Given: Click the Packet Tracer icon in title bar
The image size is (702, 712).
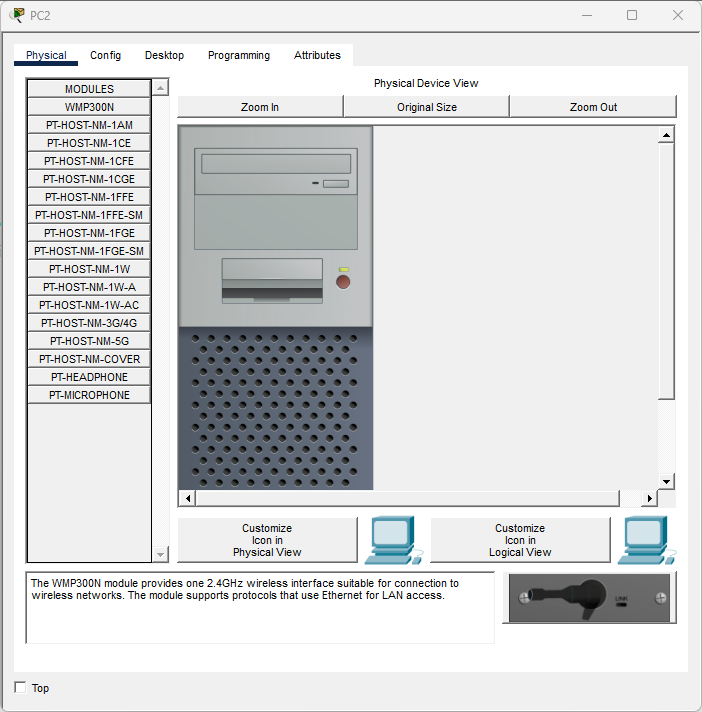Looking at the screenshot, I should [16, 15].
